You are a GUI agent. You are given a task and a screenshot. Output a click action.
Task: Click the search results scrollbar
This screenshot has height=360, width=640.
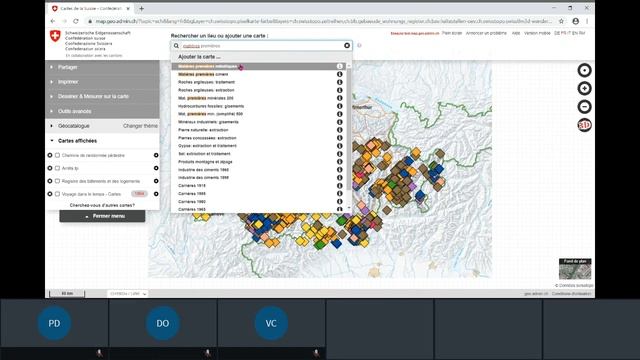tap(349, 129)
